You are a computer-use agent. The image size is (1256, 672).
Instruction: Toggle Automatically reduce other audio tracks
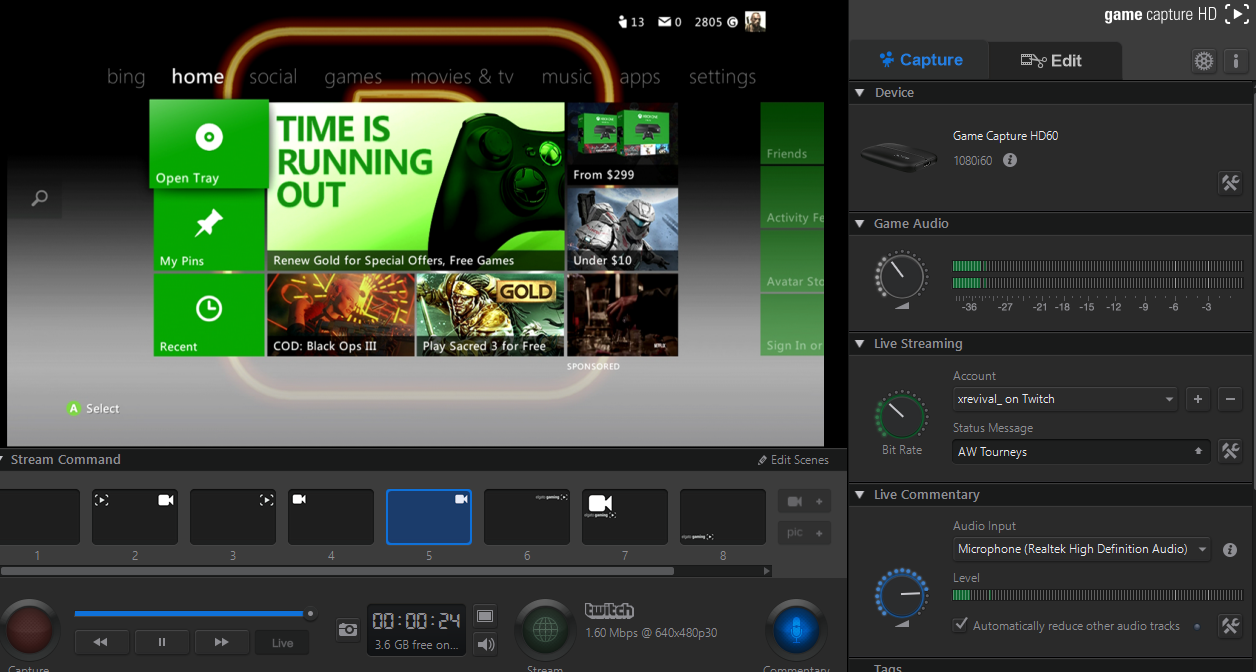961,625
